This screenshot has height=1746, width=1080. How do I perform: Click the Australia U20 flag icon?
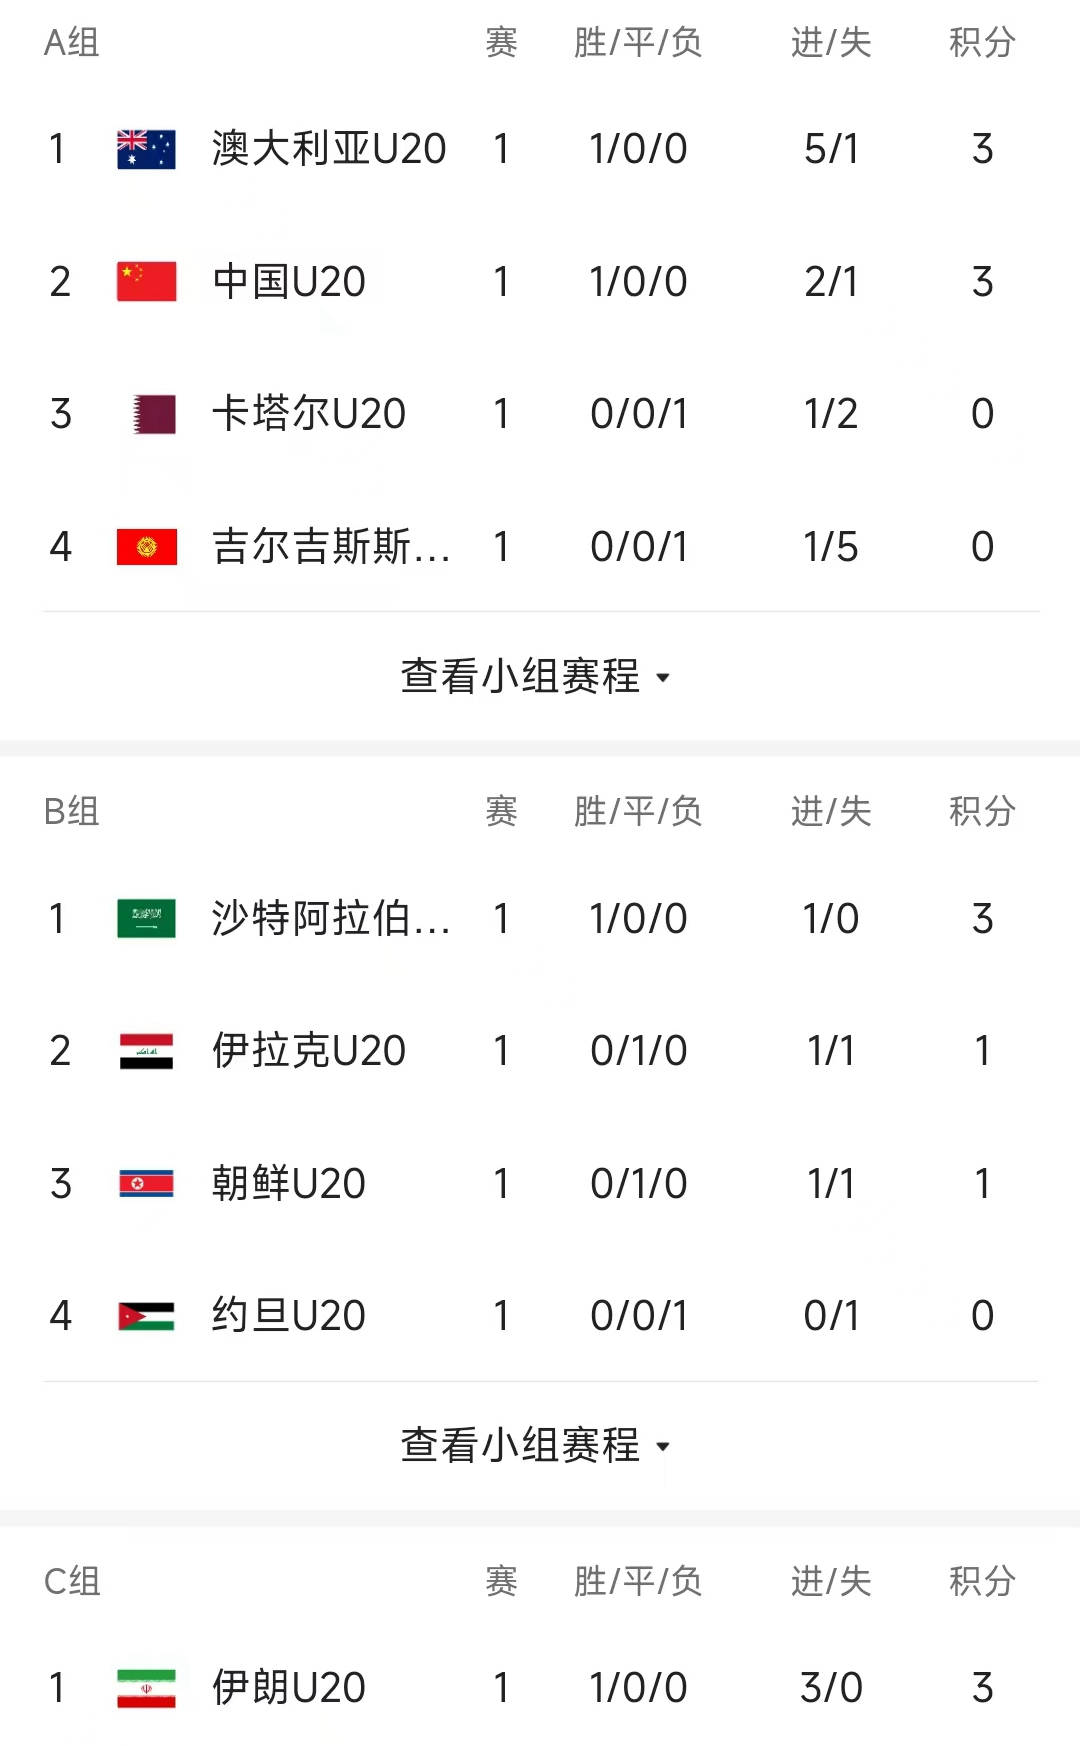coord(146,149)
